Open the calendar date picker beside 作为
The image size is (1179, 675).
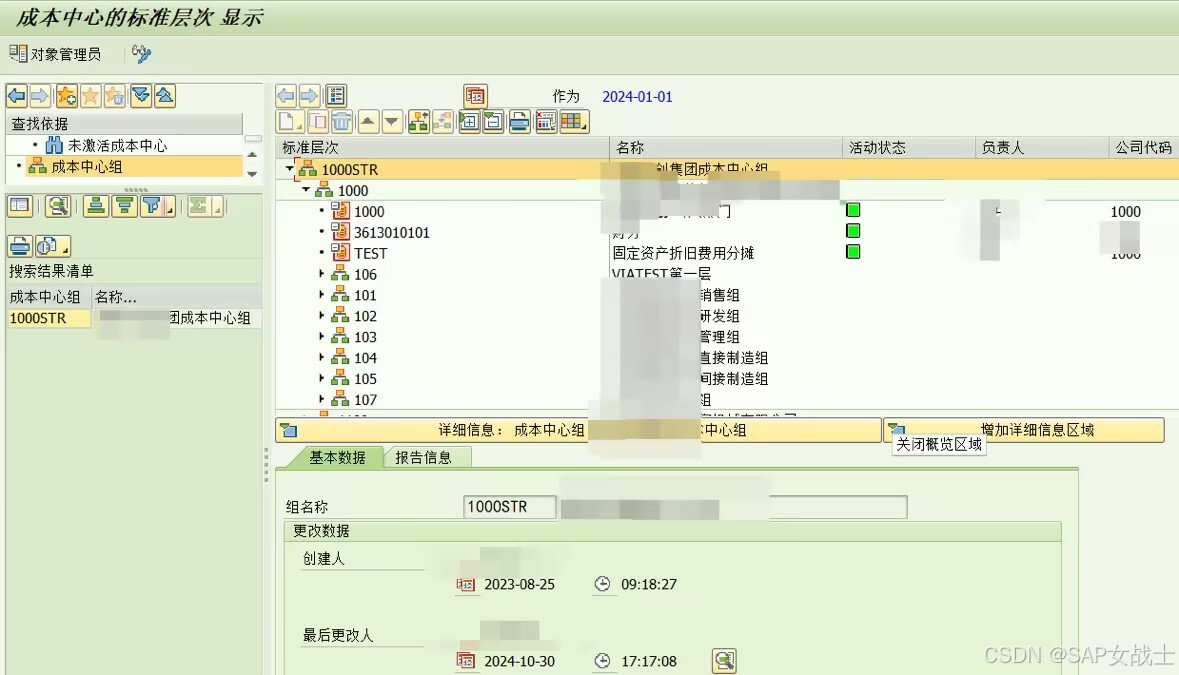click(x=475, y=96)
